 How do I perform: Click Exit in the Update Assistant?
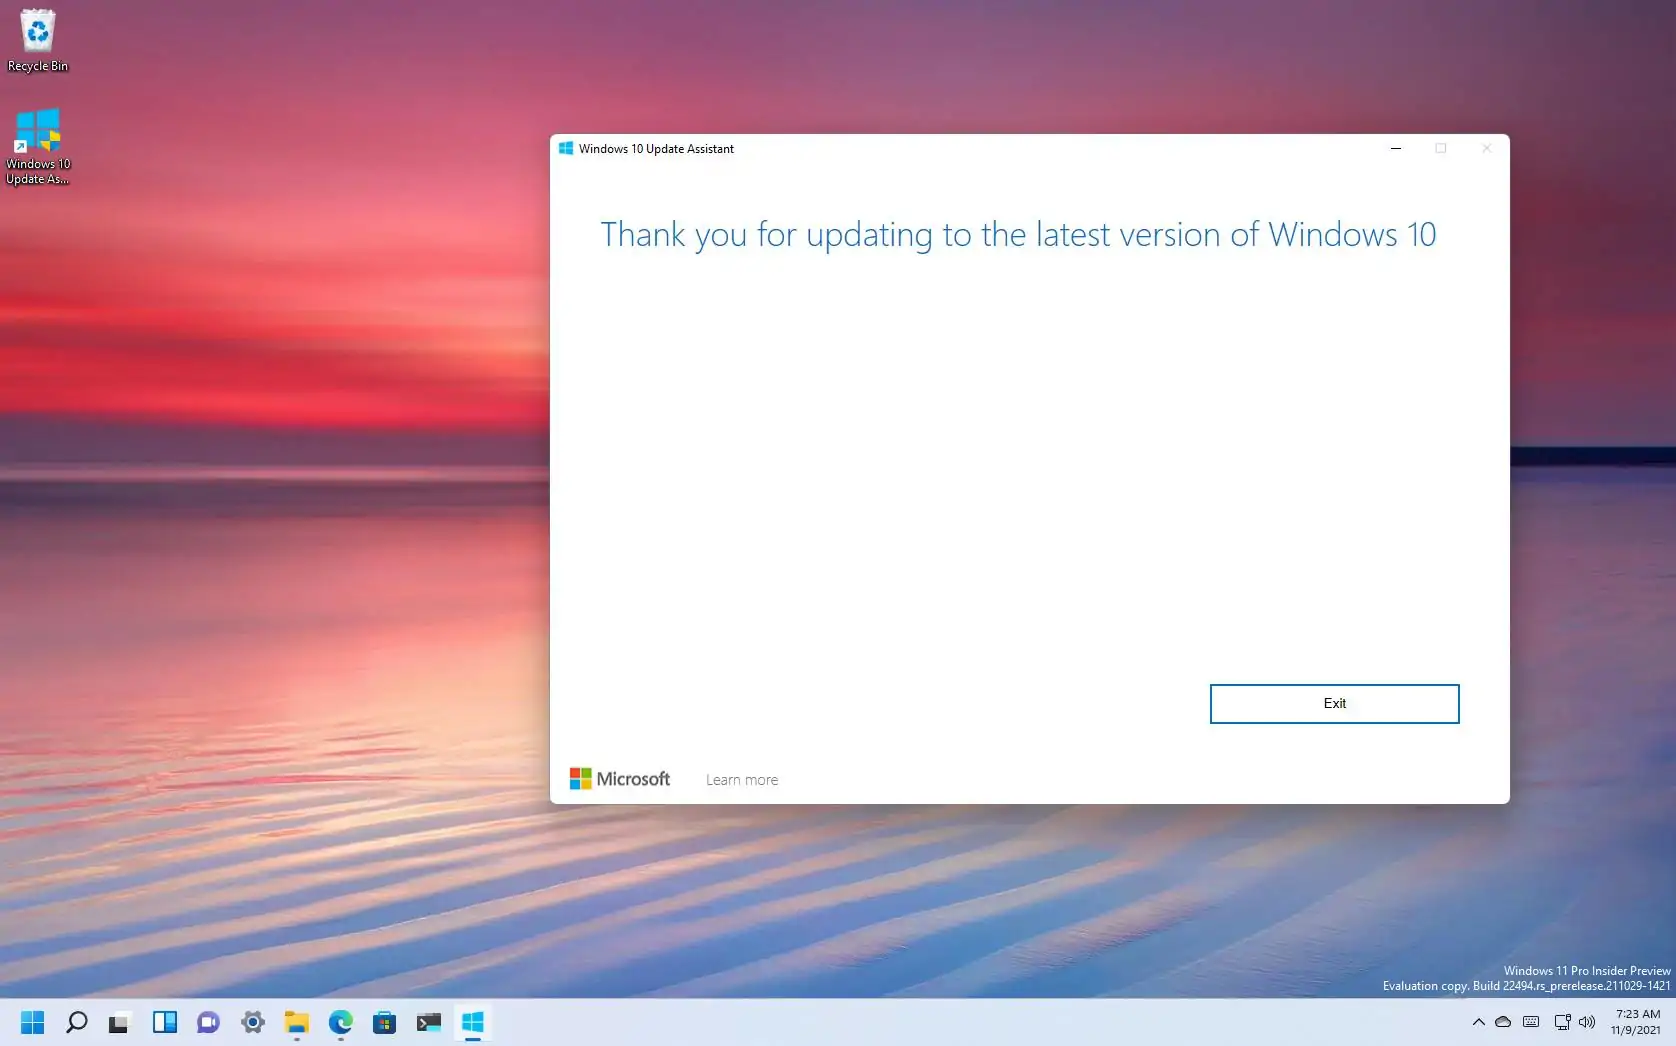click(1334, 703)
